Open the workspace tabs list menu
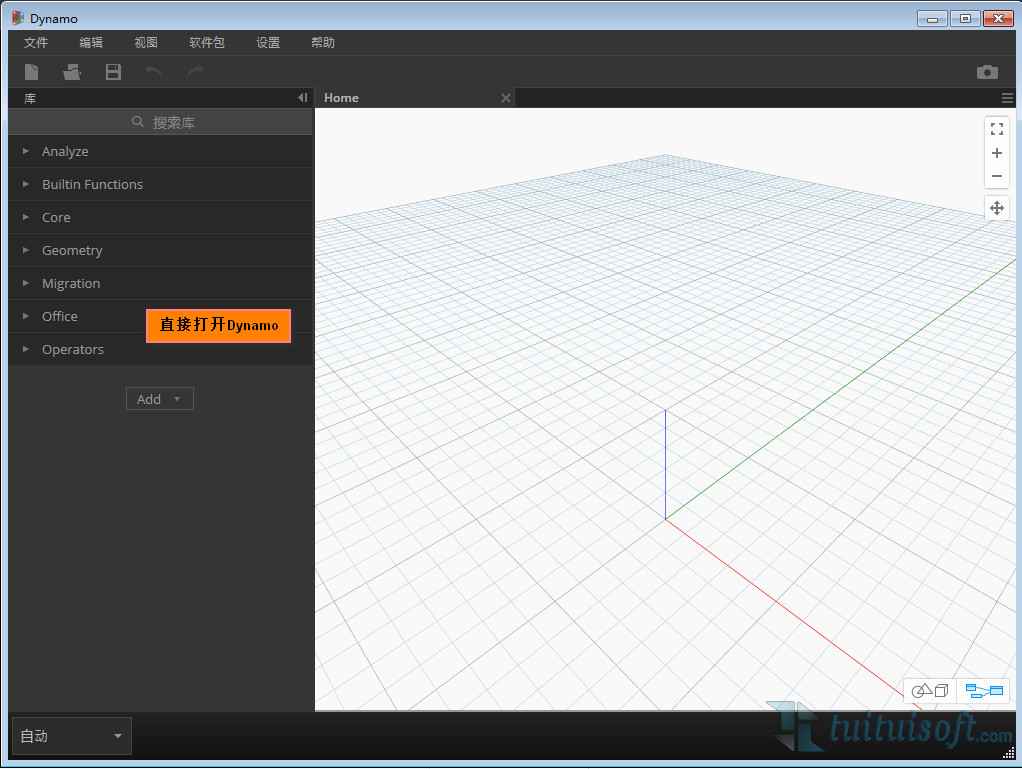The image size is (1022, 769). [1007, 98]
